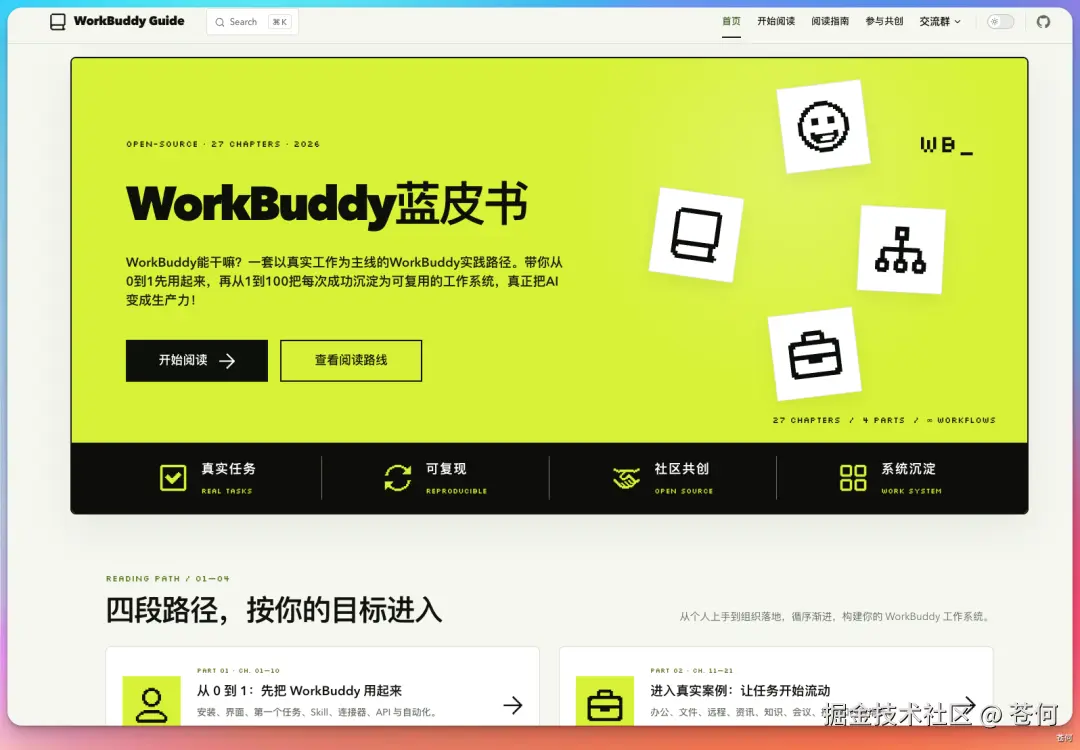Click the WB_ pixel logo in the hero

coord(947,145)
